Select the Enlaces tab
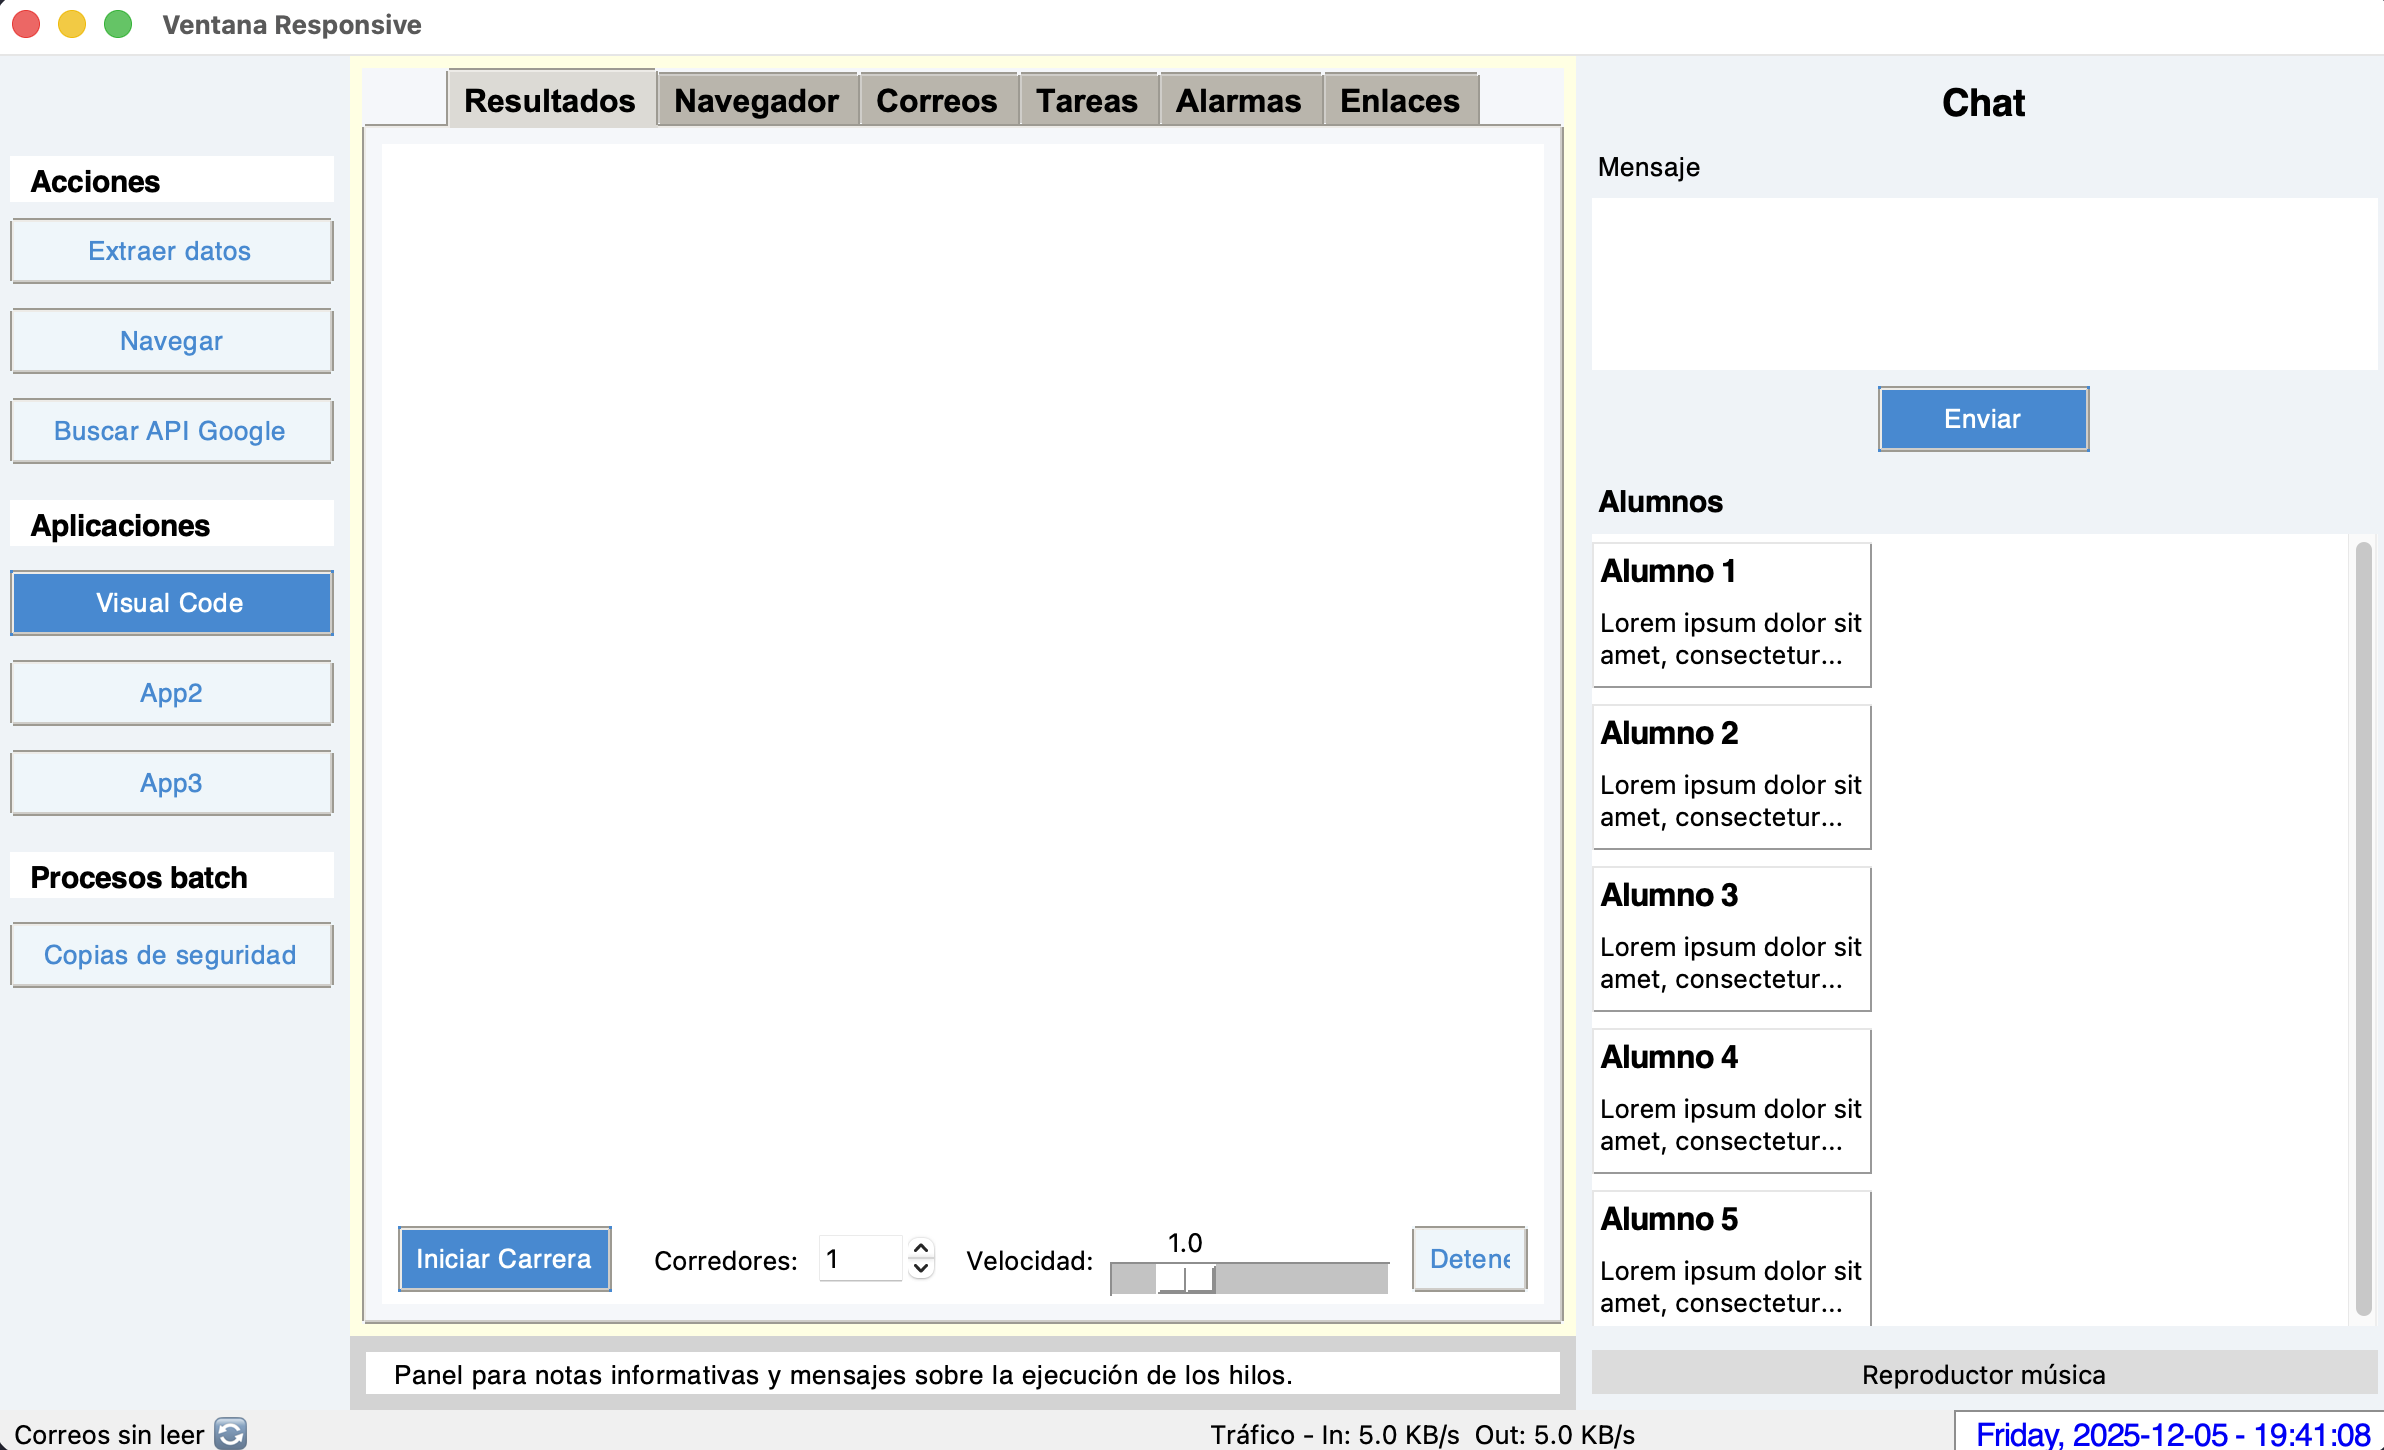The image size is (2384, 1450). click(1398, 99)
